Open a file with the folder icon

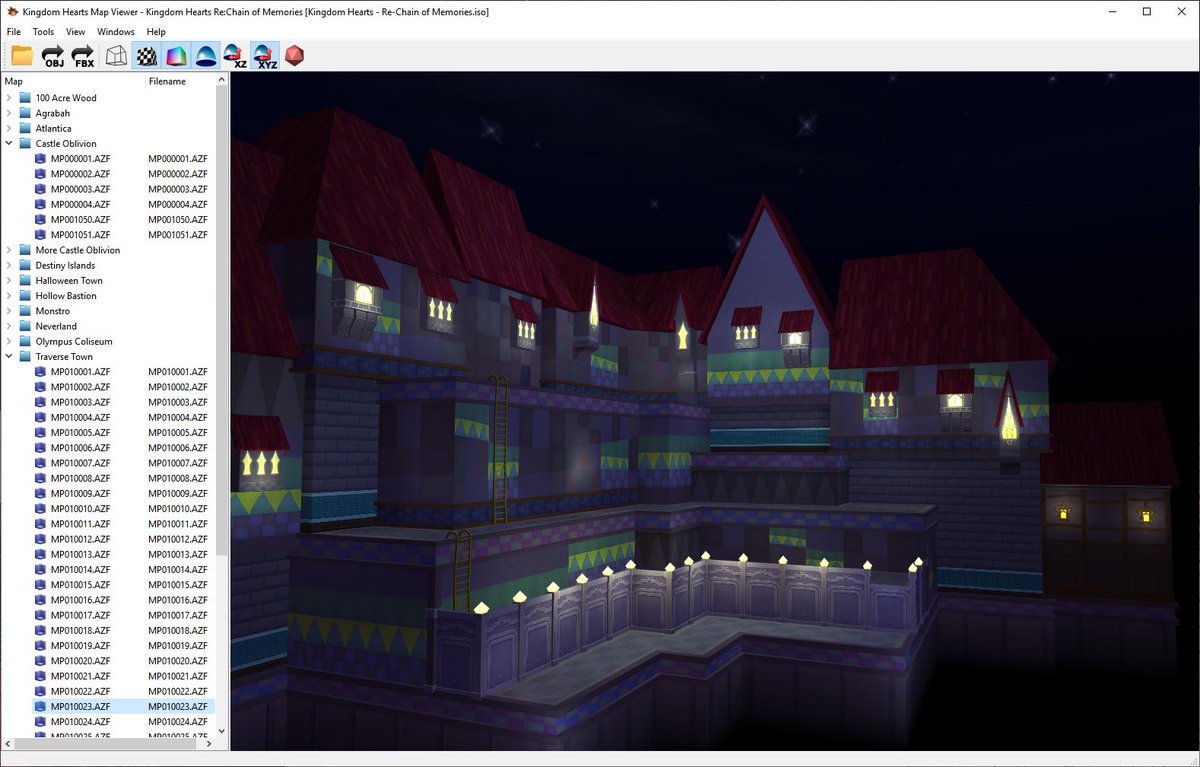[x=22, y=55]
